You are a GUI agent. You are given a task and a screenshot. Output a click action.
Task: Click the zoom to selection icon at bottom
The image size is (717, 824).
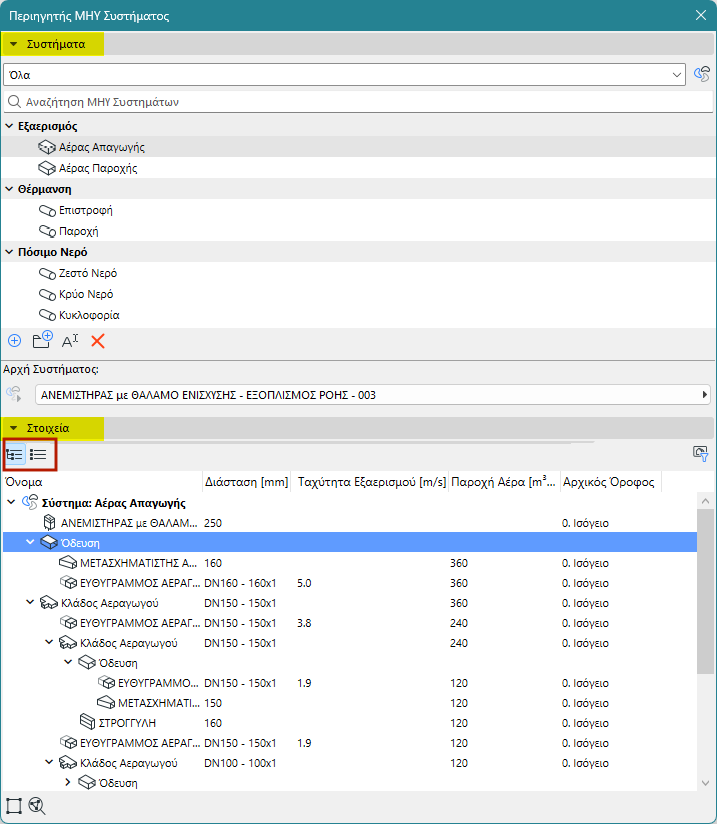(37, 806)
